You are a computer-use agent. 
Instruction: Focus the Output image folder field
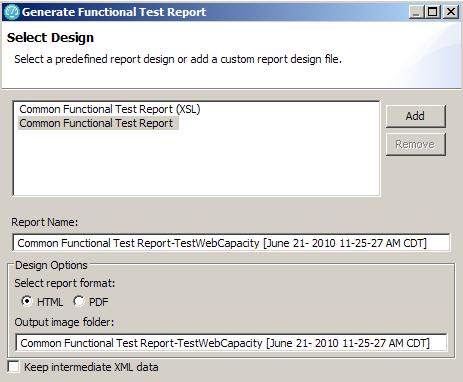coord(231,343)
